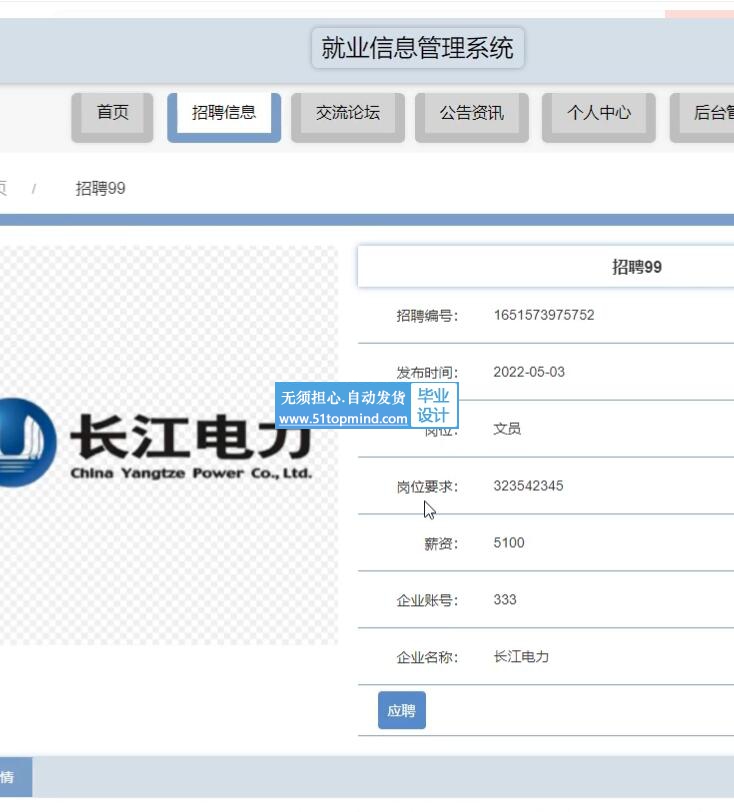Open the 后台管理 tab at right edge

coord(702,118)
